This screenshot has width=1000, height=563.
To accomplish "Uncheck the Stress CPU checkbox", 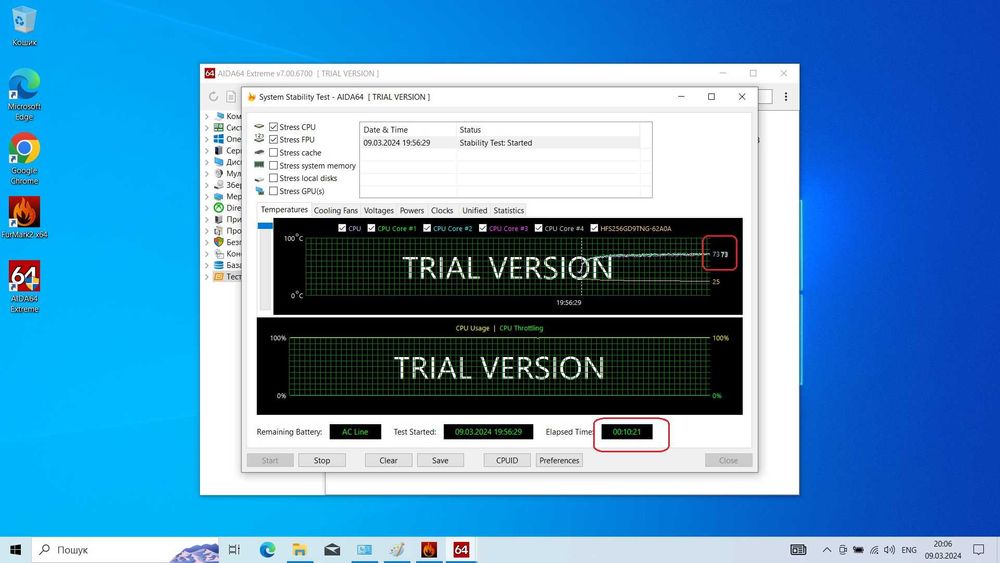I will [x=273, y=127].
